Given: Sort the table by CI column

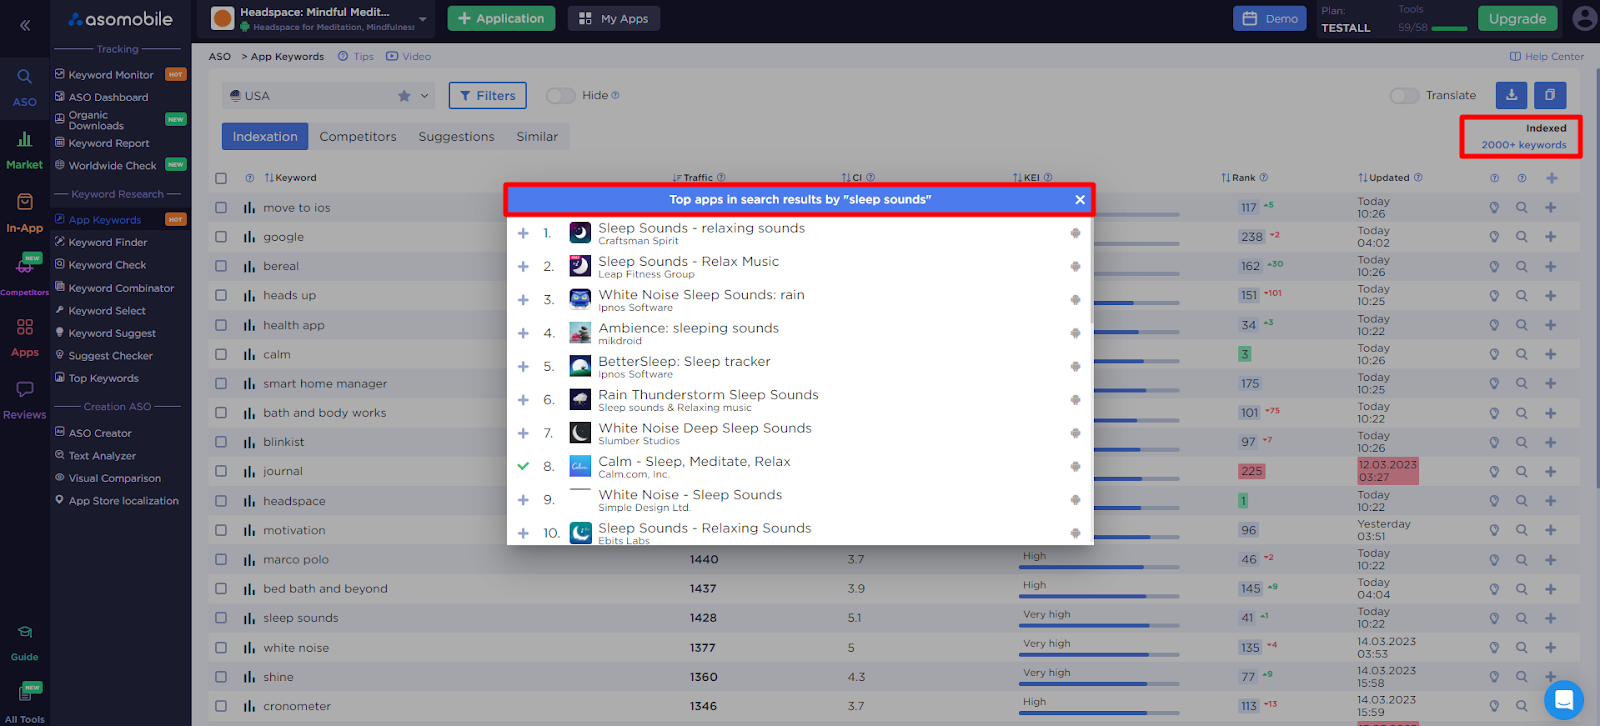Looking at the screenshot, I should (x=852, y=178).
